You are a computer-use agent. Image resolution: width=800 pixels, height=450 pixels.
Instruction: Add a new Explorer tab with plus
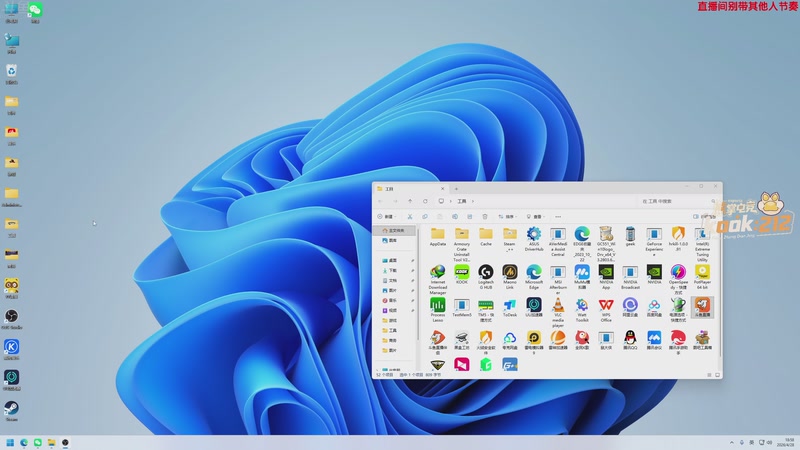click(x=456, y=189)
